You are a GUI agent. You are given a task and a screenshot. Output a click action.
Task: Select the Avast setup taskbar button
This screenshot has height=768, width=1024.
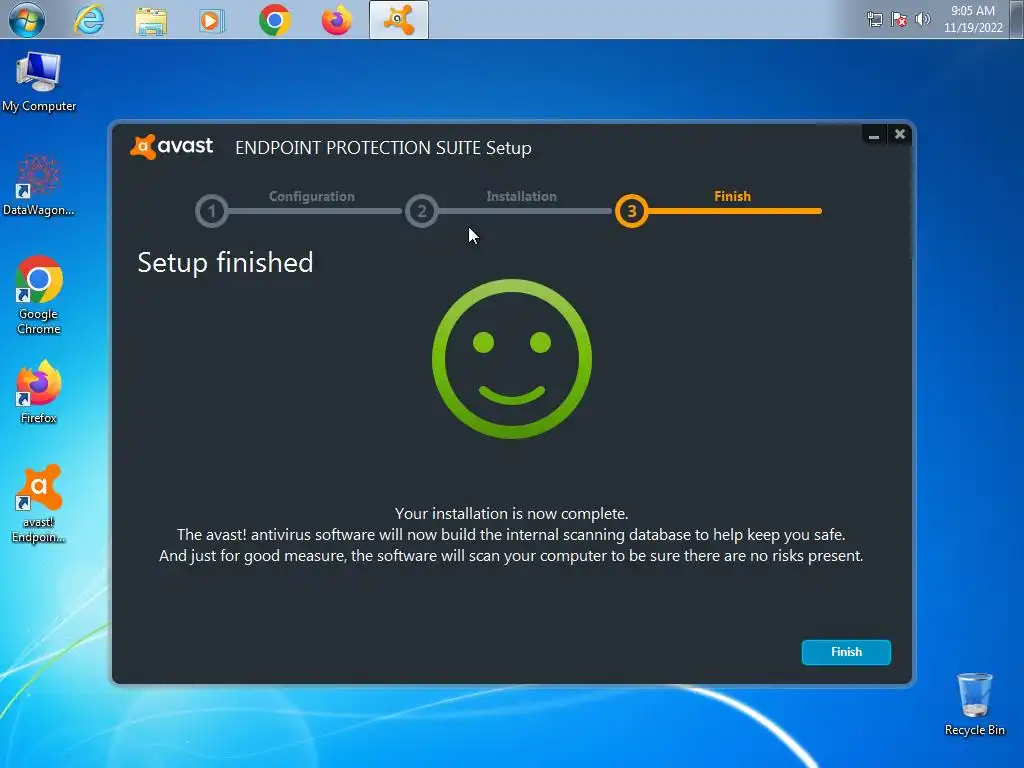[398, 20]
